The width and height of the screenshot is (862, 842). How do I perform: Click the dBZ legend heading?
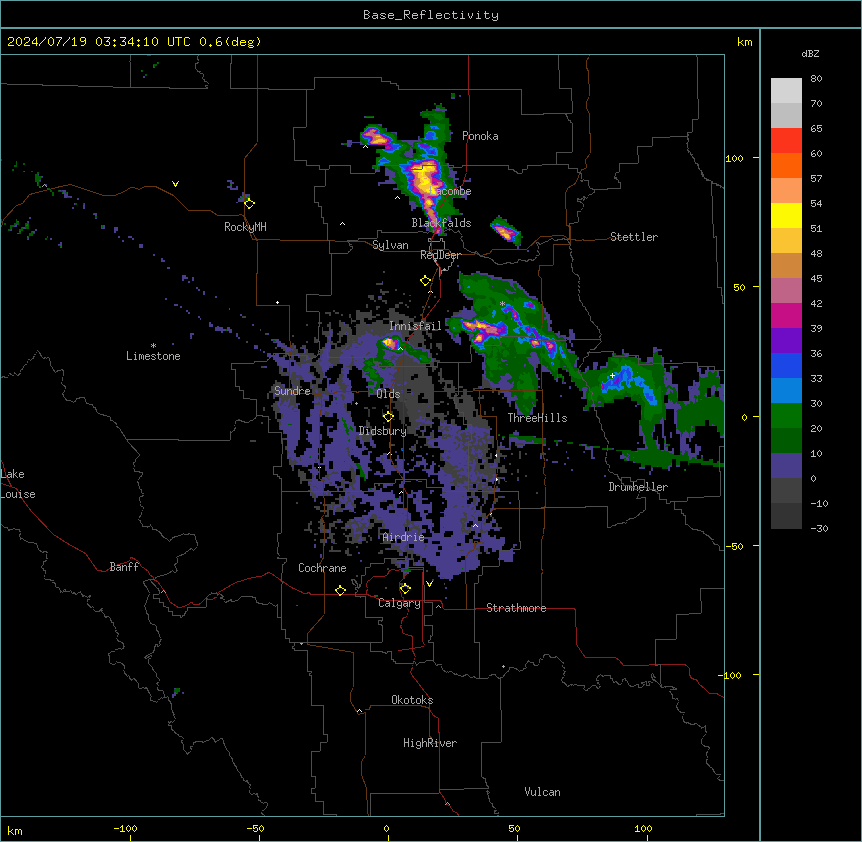[x=810, y=54]
